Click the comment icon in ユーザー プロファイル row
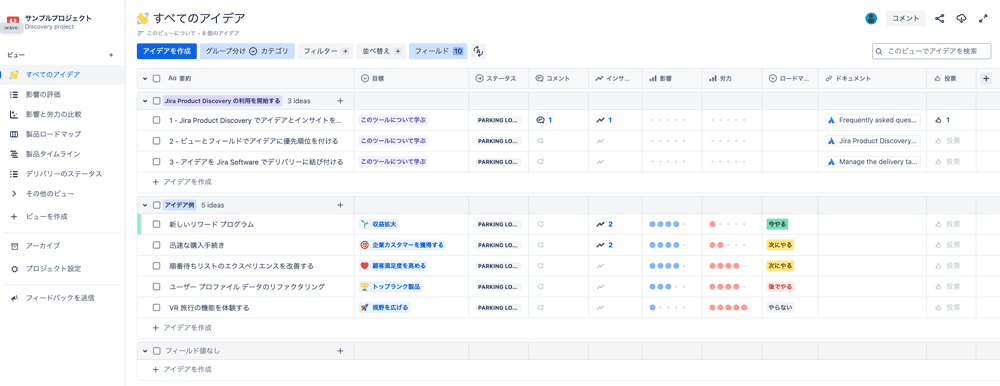Viewport: 1000px width, 386px height. (540, 287)
